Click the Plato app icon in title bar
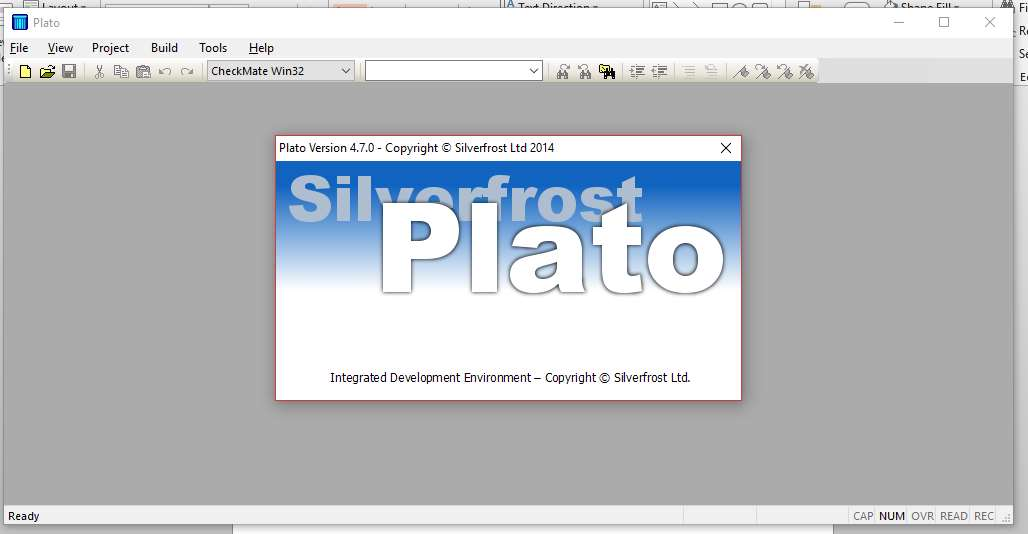 [20, 22]
